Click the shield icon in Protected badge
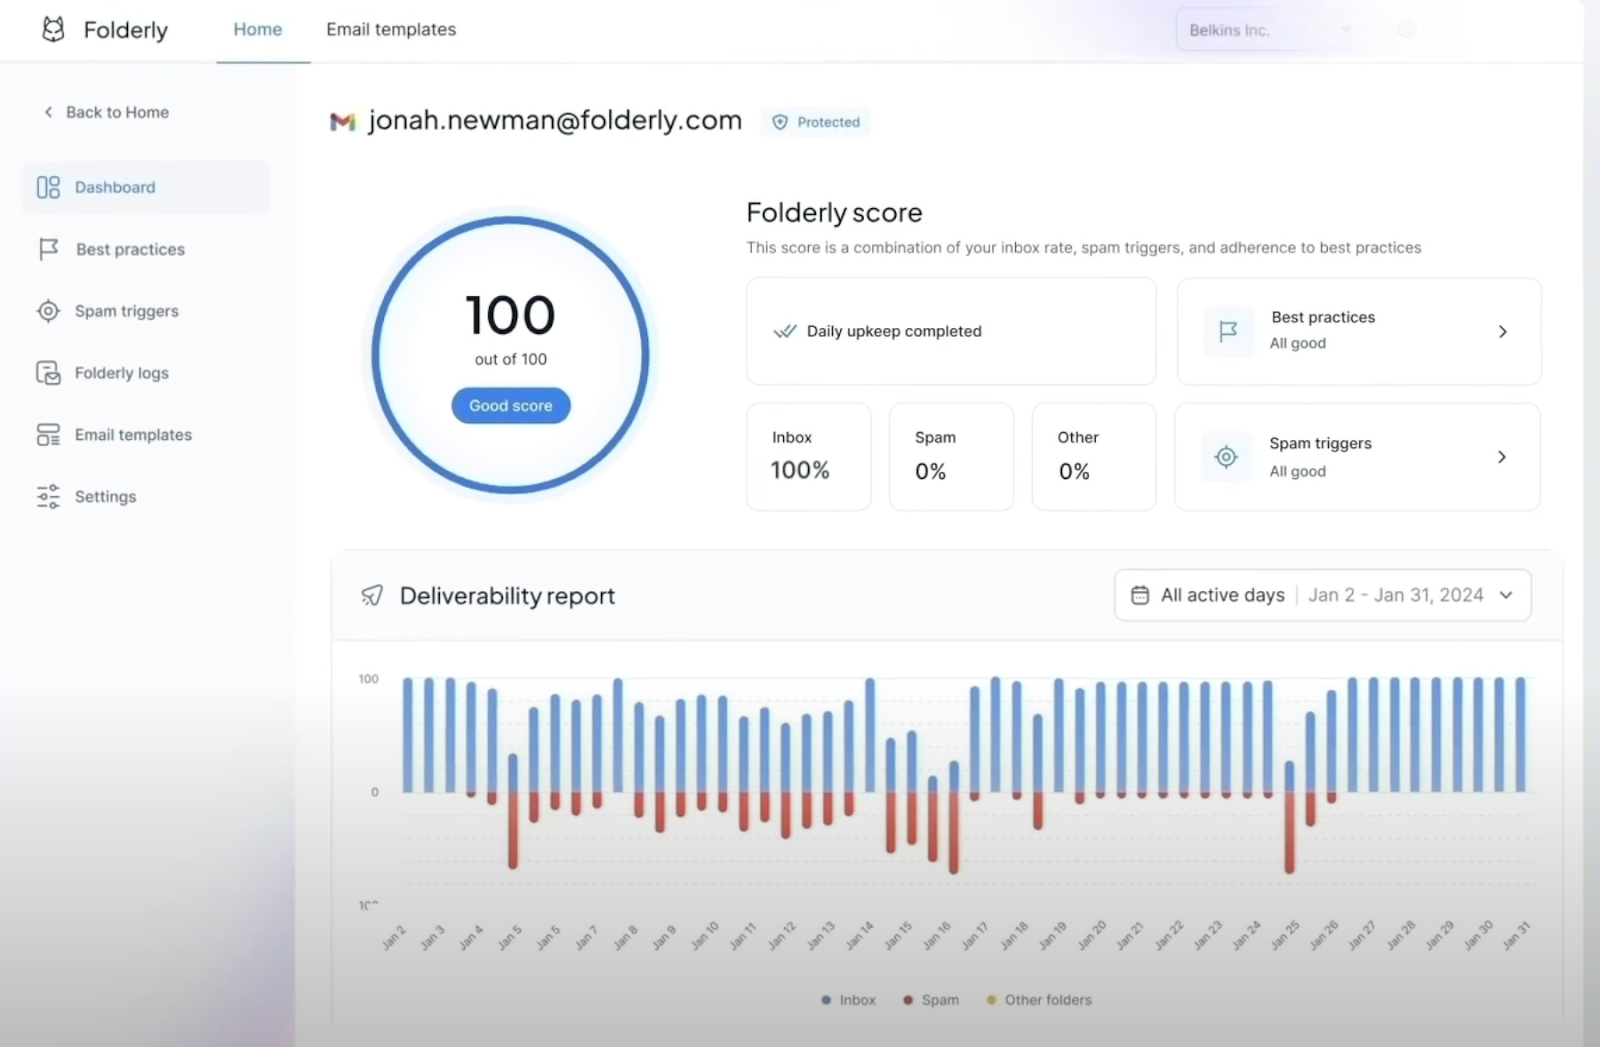1600x1047 pixels. tap(780, 122)
